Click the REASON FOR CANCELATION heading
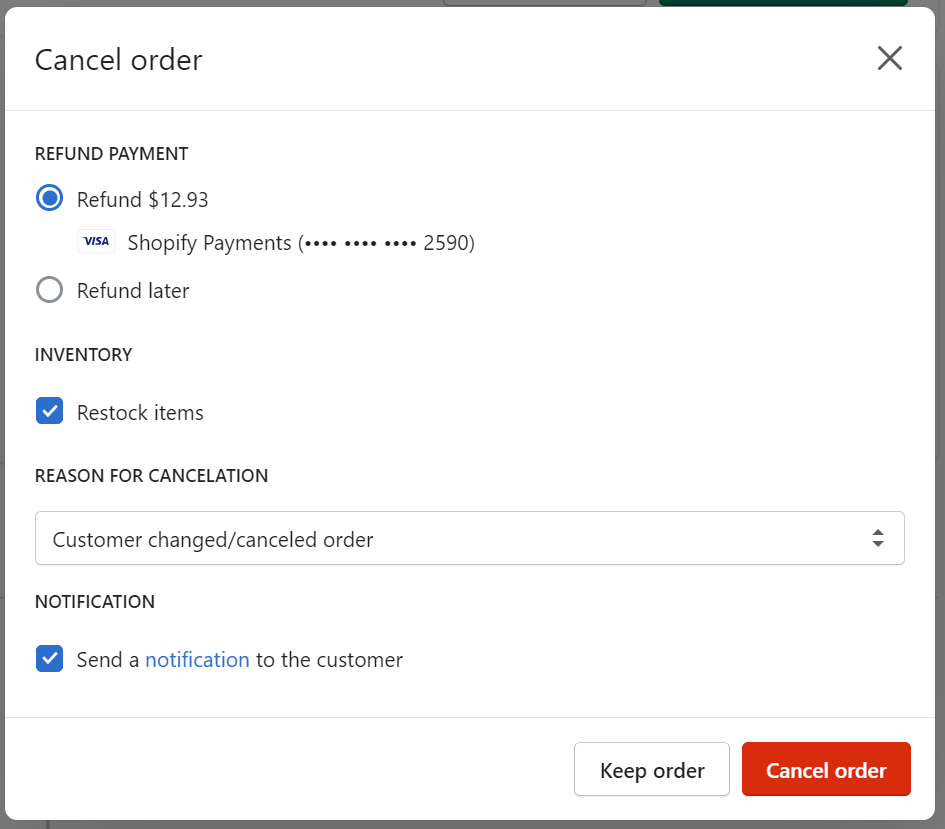 [151, 476]
